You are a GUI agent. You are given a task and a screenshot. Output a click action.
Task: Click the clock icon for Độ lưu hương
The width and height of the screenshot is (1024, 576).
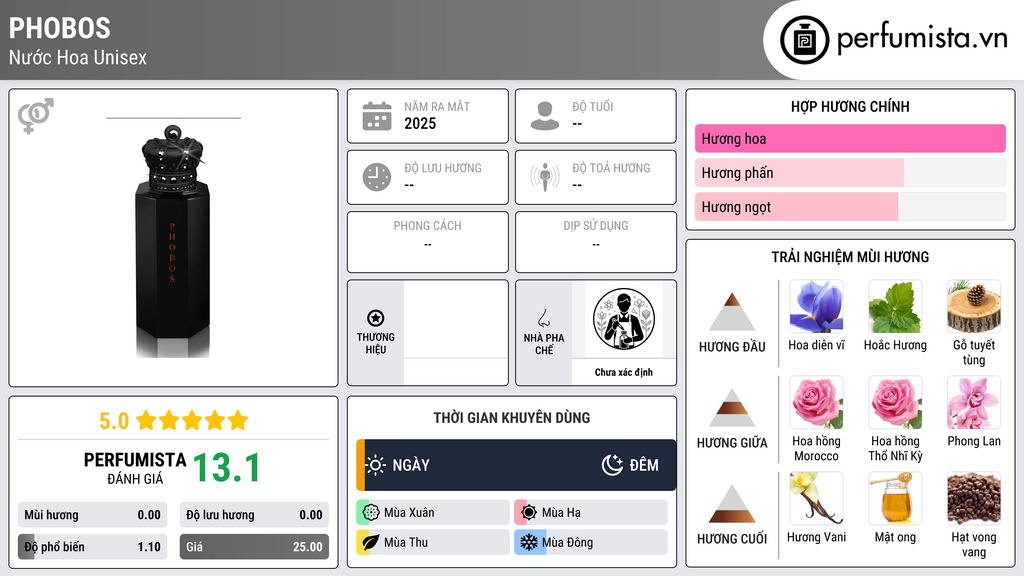(377, 177)
